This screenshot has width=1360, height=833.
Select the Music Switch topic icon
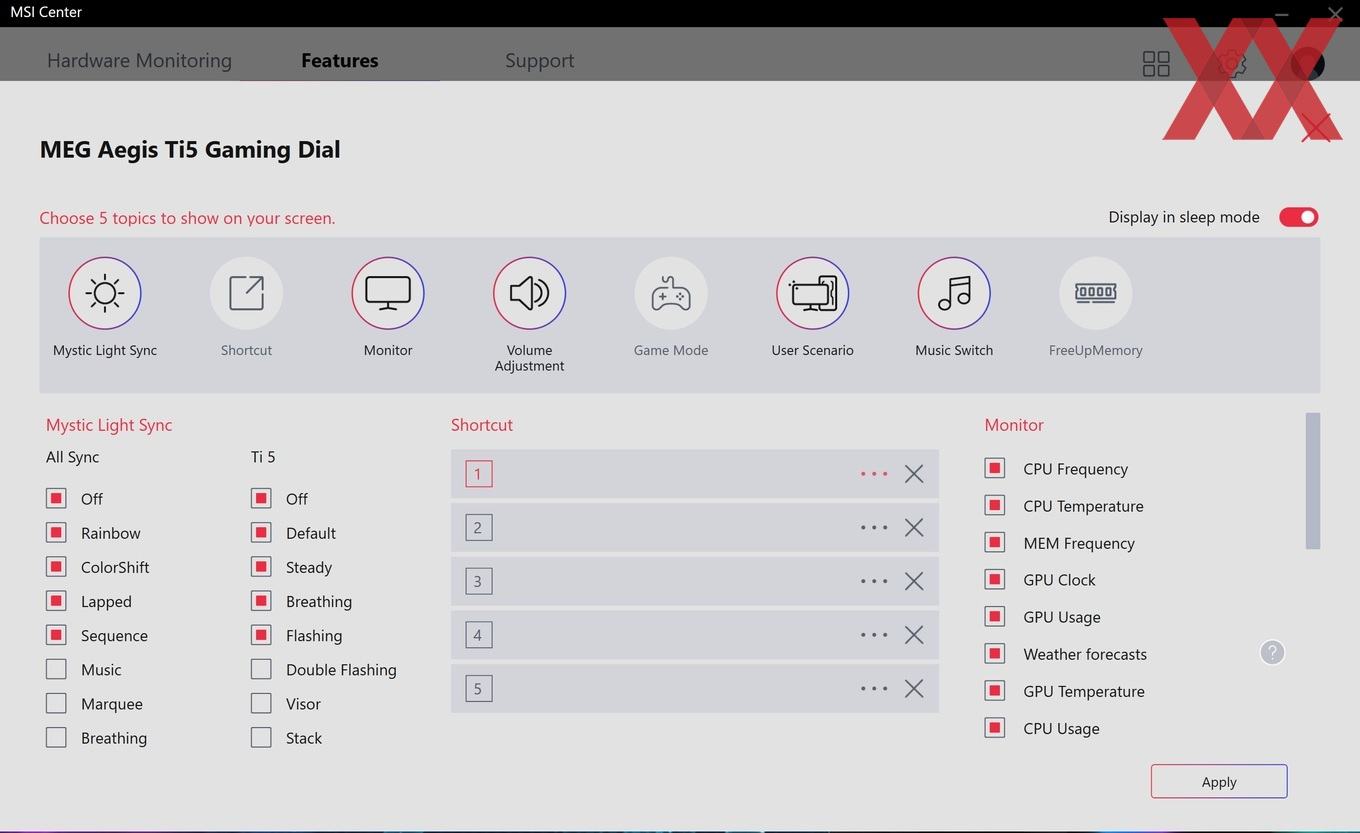tap(954, 293)
